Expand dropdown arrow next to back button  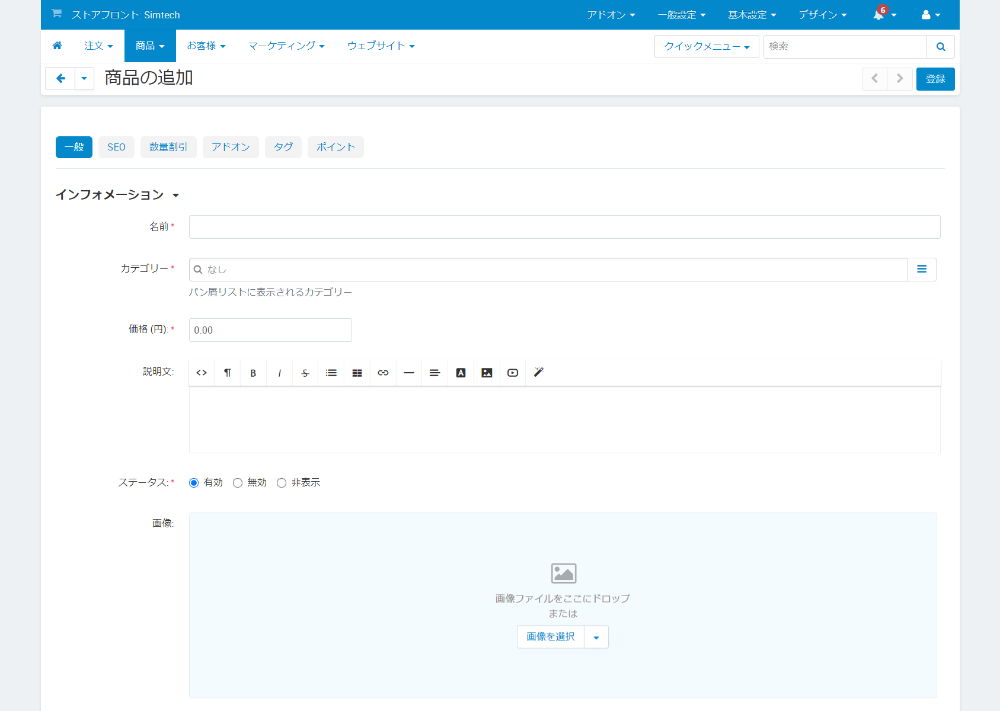[x=84, y=78]
